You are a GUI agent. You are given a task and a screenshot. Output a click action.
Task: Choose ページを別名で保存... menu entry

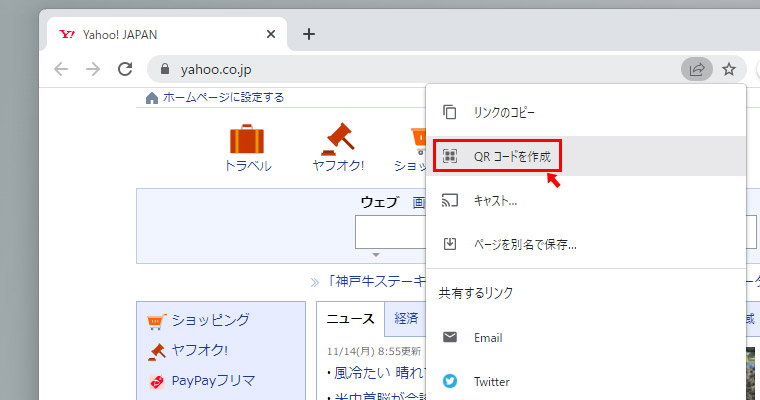586,244
